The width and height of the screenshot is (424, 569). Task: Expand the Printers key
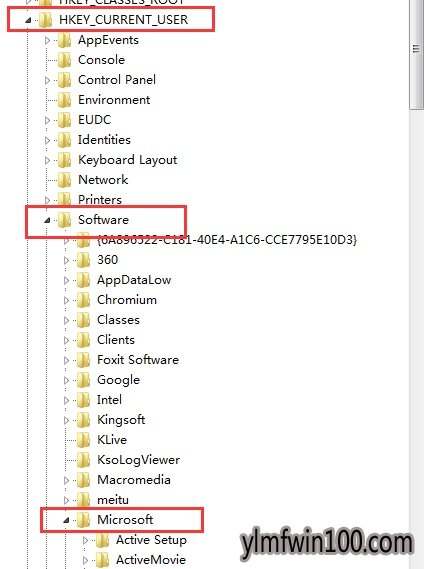tap(47, 200)
